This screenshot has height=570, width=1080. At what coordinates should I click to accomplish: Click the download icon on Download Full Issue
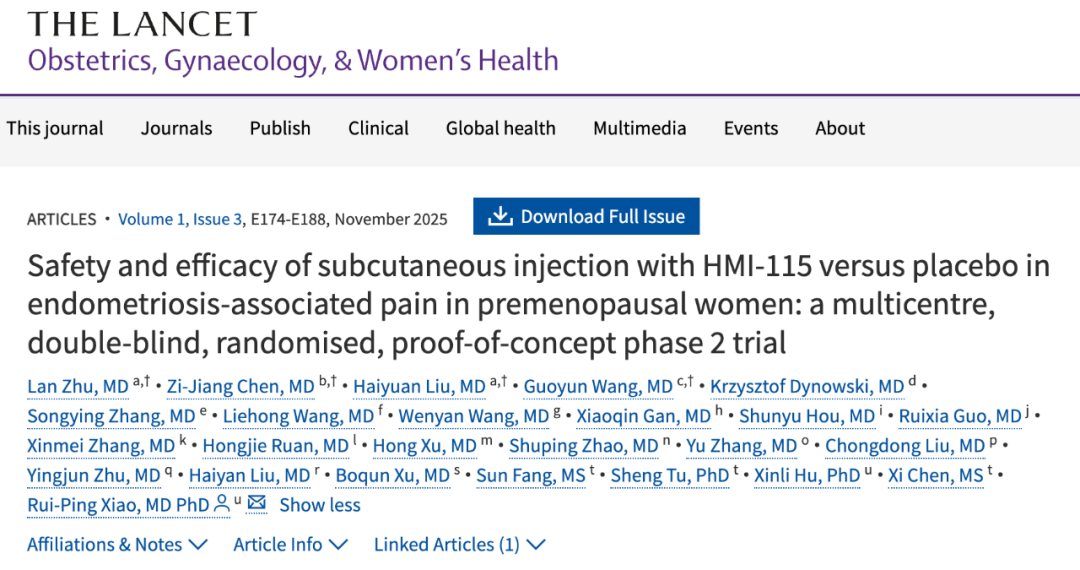click(500, 217)
